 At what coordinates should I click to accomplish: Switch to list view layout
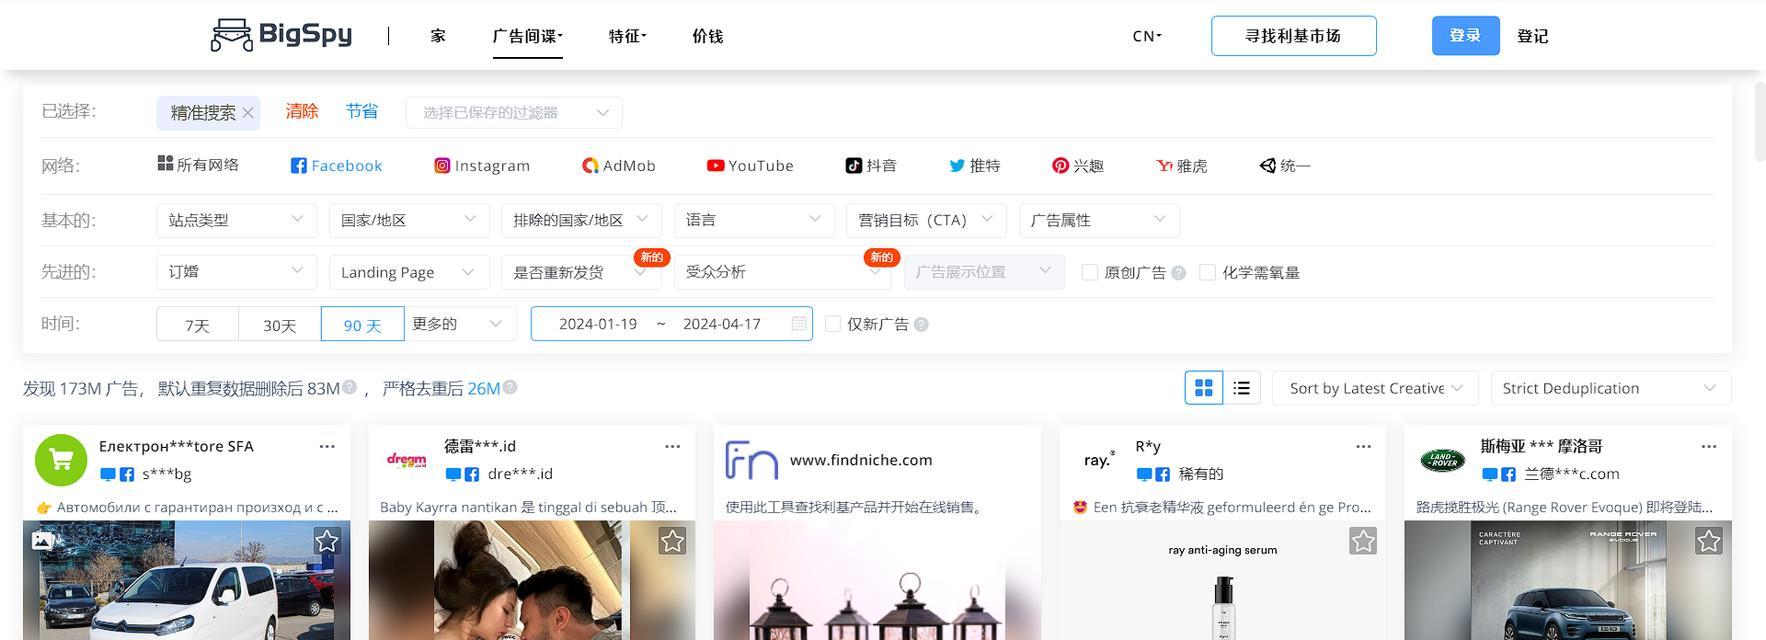[1242, 388]
